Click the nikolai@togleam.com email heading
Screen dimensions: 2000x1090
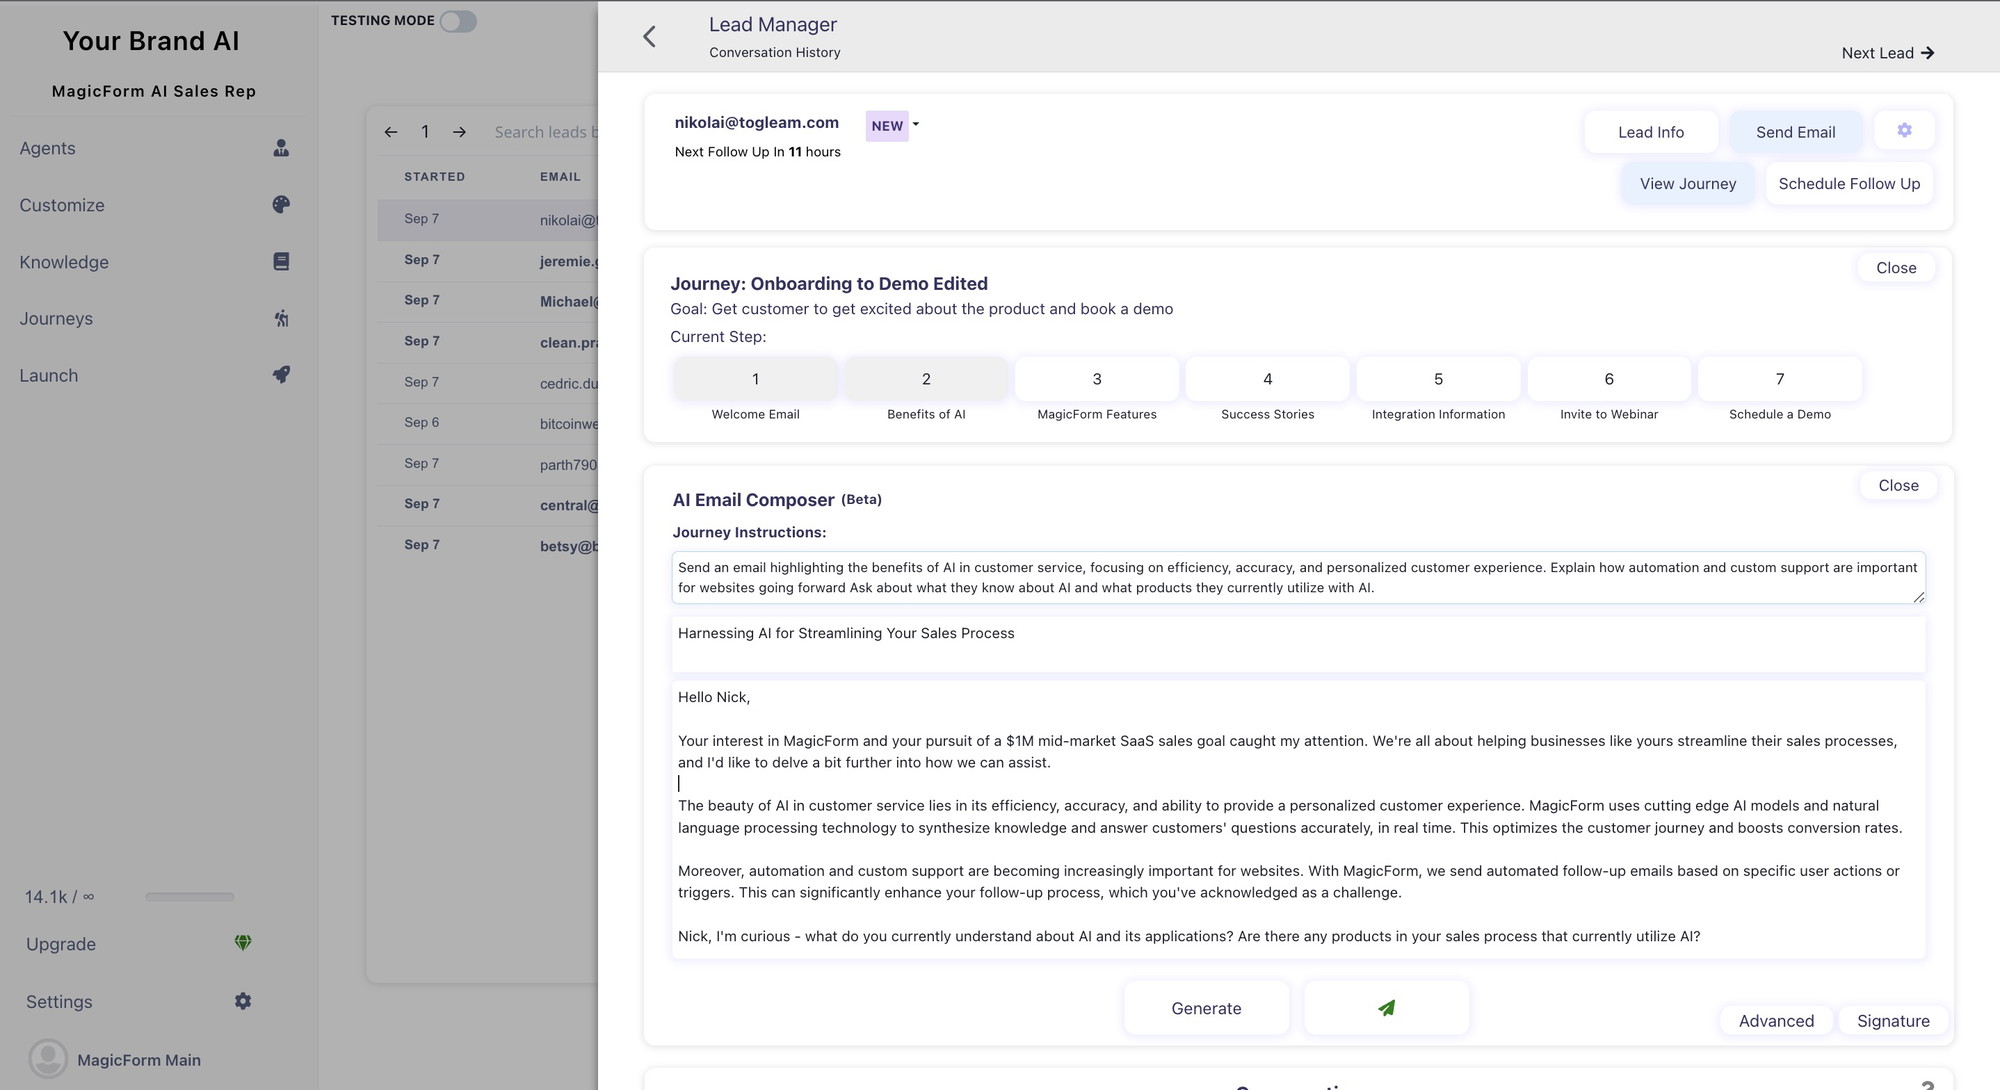pyautogui.click(x=756, y=122)
